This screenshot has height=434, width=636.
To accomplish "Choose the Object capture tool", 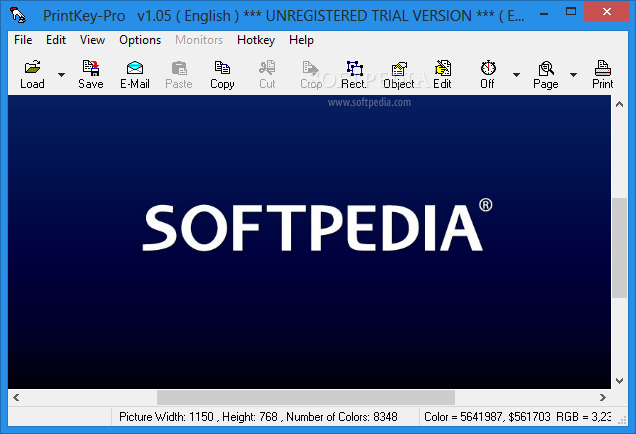I will [x=399, y=75].
